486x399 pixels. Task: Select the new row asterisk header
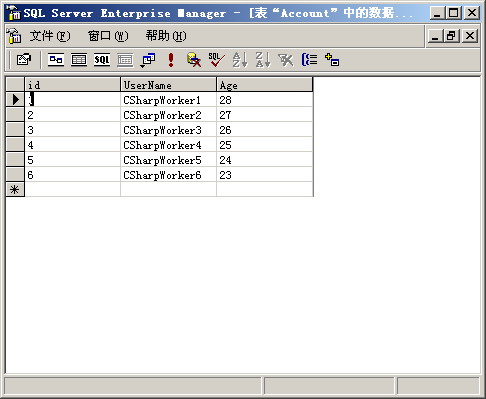tap(15, 190)
